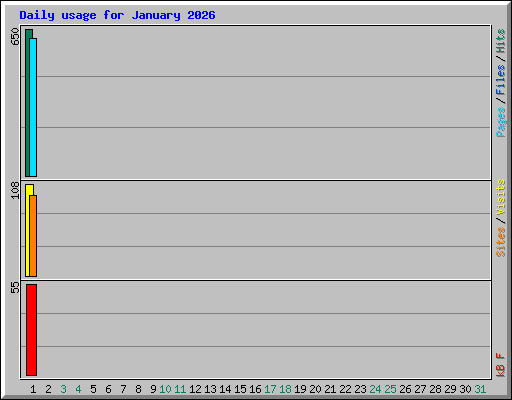Click day label '12' on the x-axis
This screenshot has height=400, width=512.
[x=195, y=389]
